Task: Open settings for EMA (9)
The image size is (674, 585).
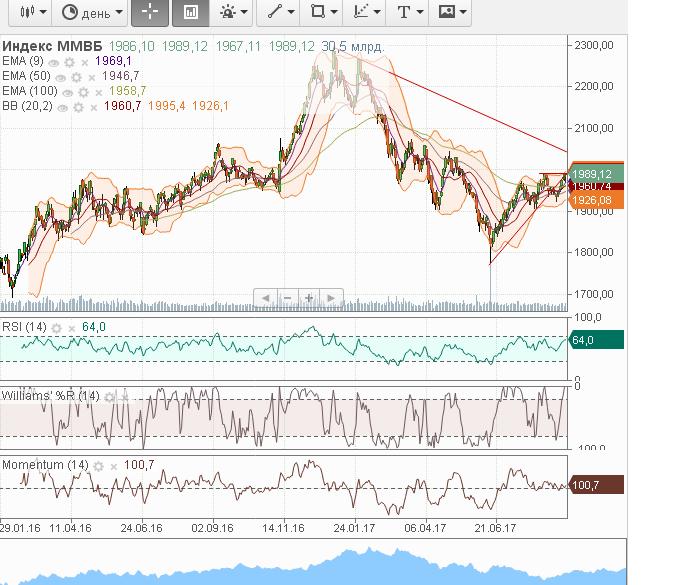Action: (69, 63)
